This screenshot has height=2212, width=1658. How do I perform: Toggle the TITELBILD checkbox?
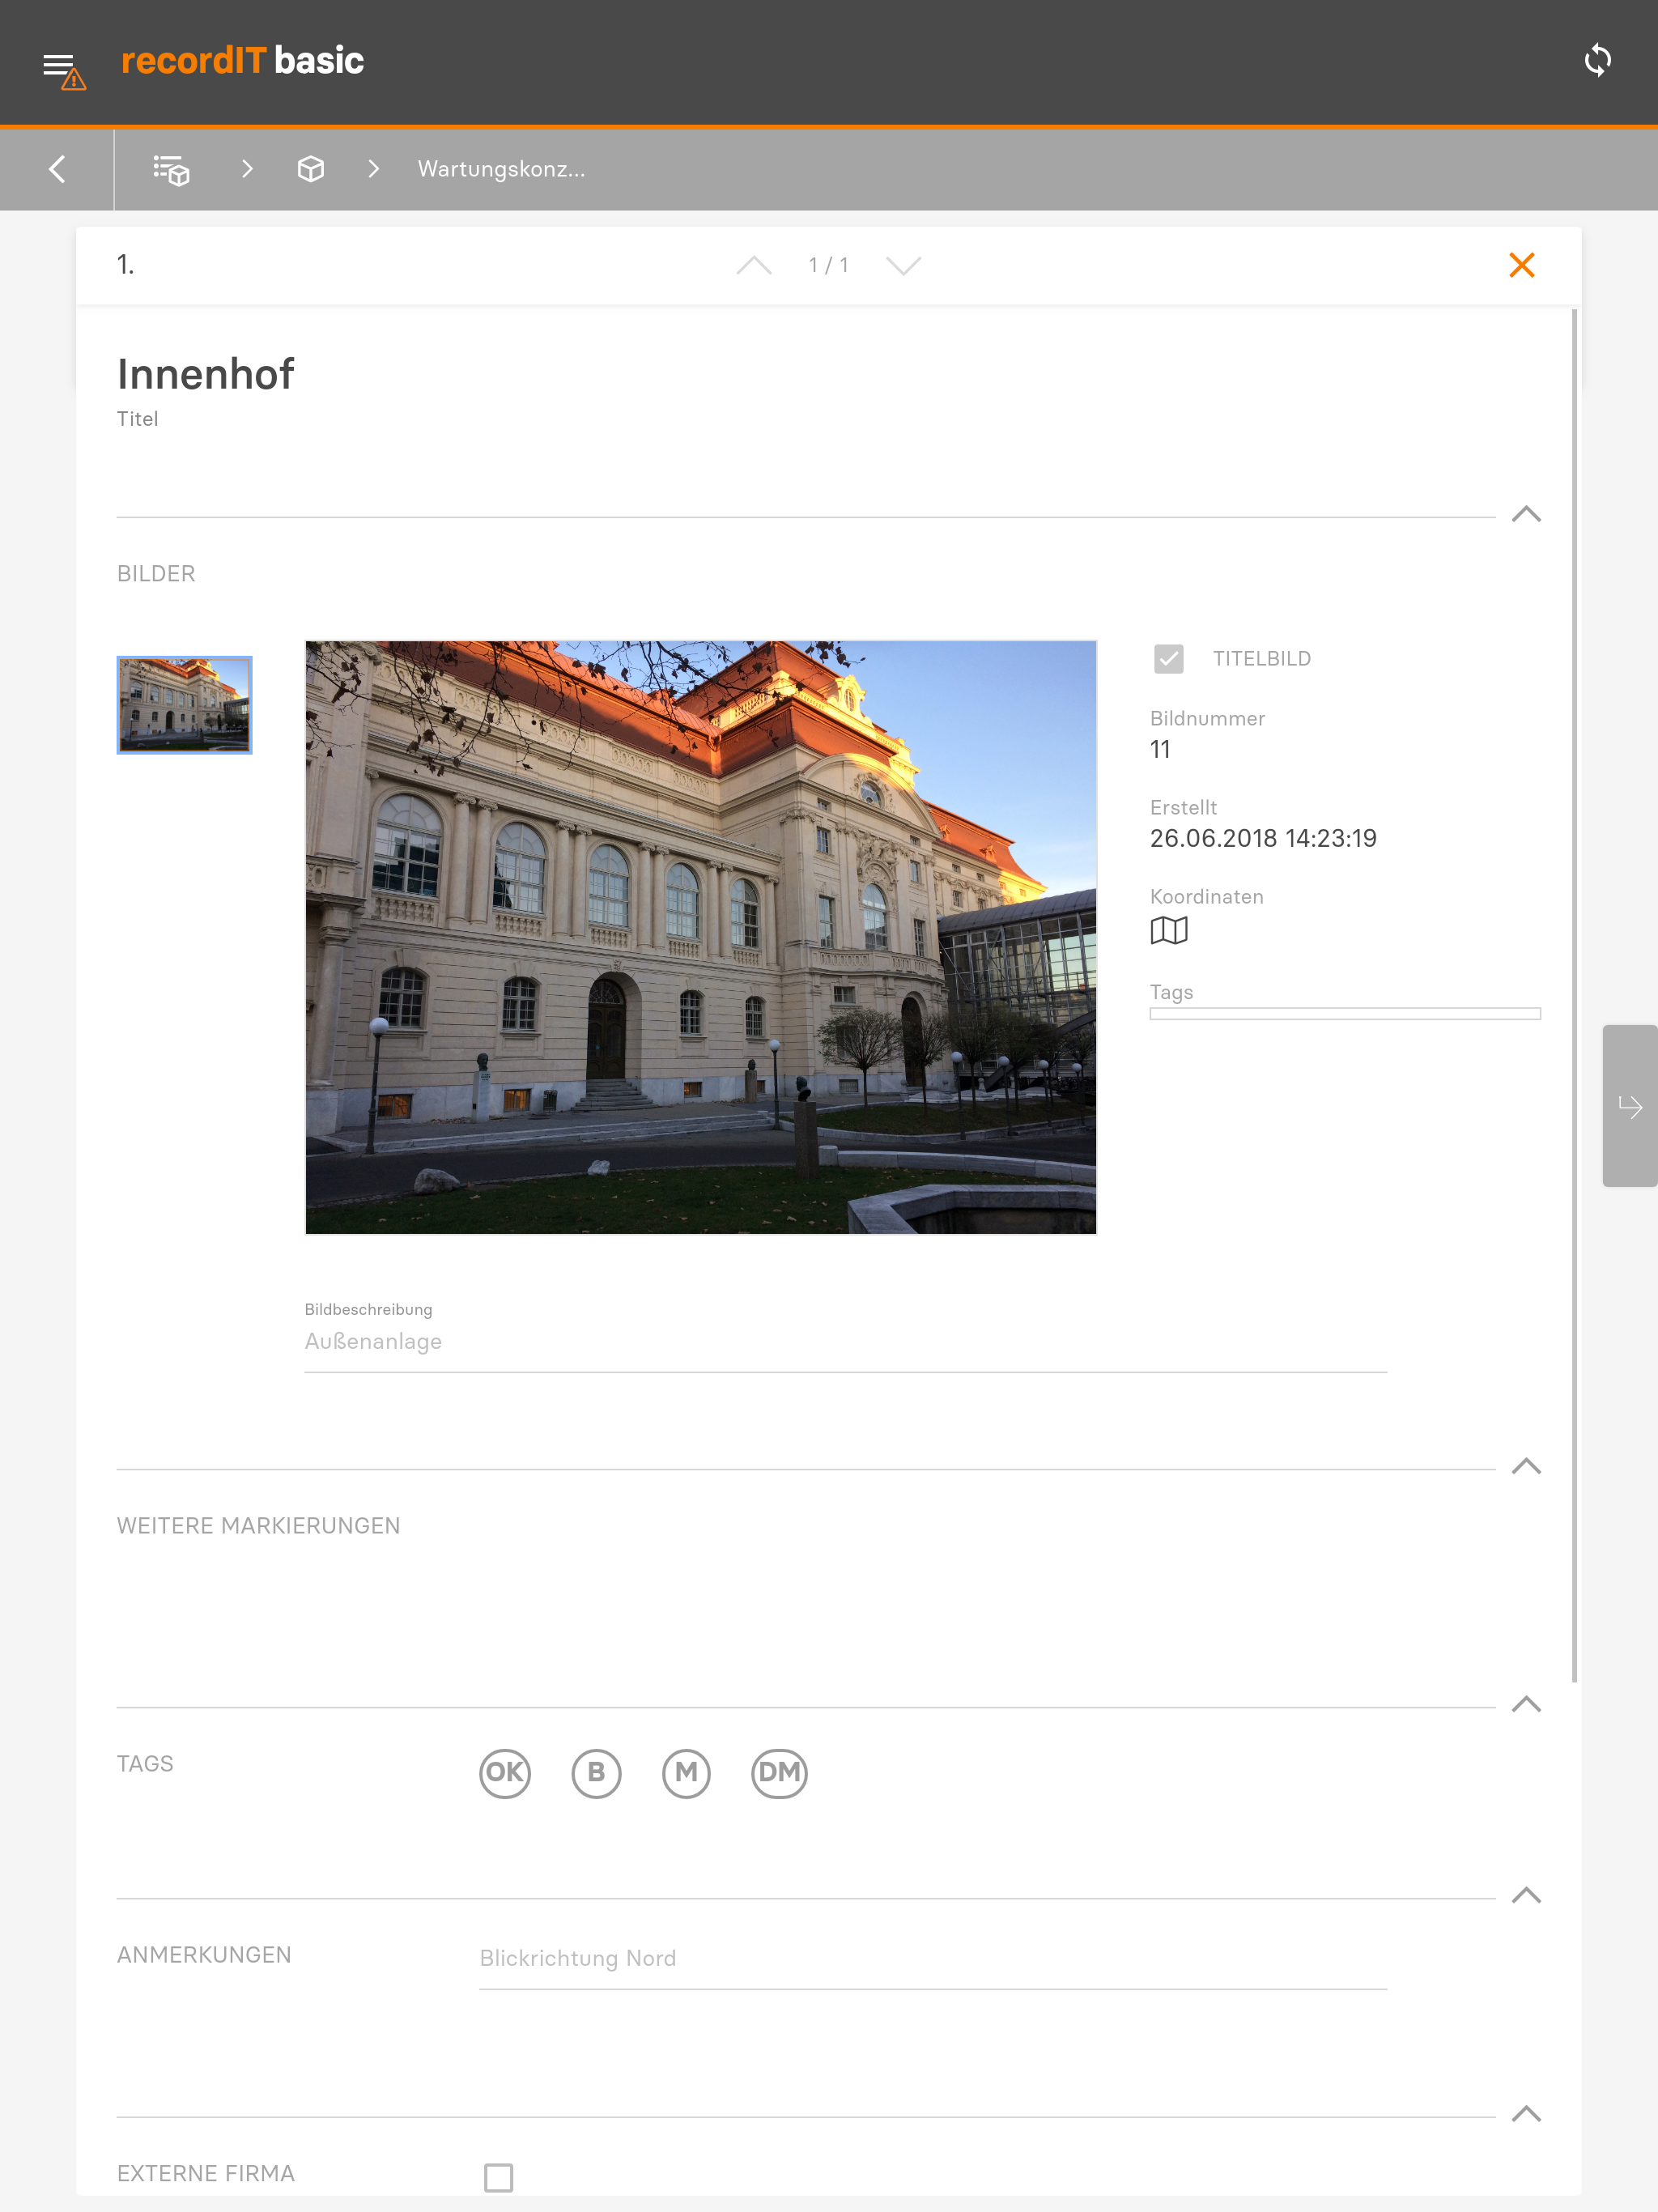(x=1168, y=659)
